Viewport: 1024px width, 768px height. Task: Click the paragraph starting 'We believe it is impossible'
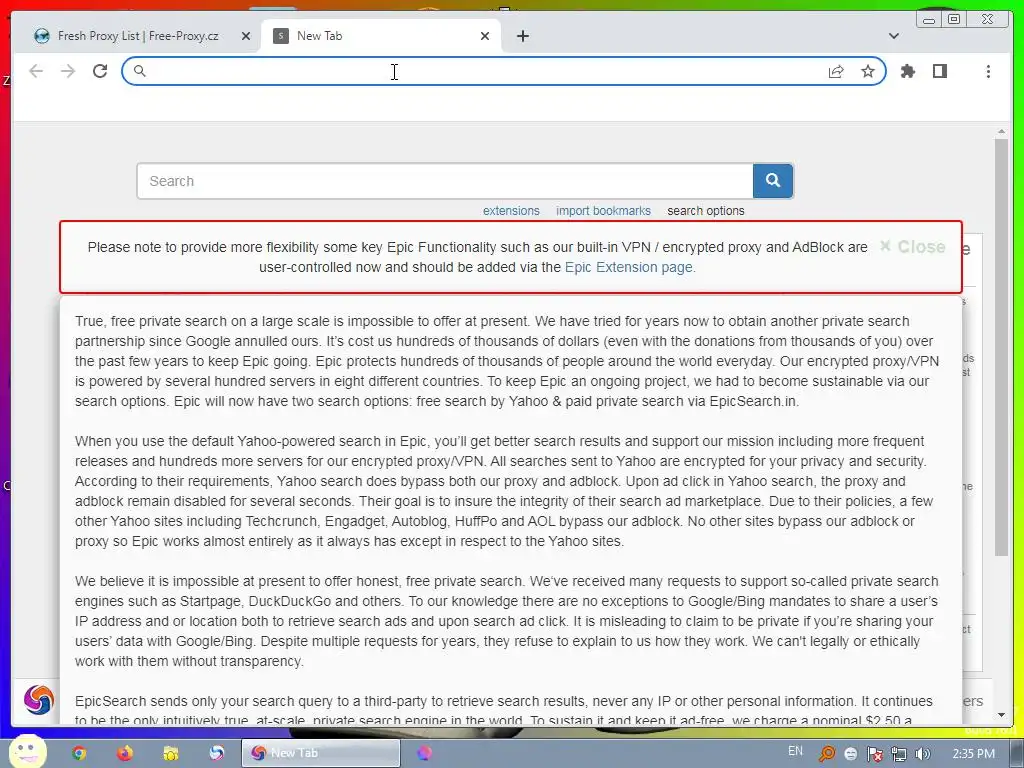point(506,621)
